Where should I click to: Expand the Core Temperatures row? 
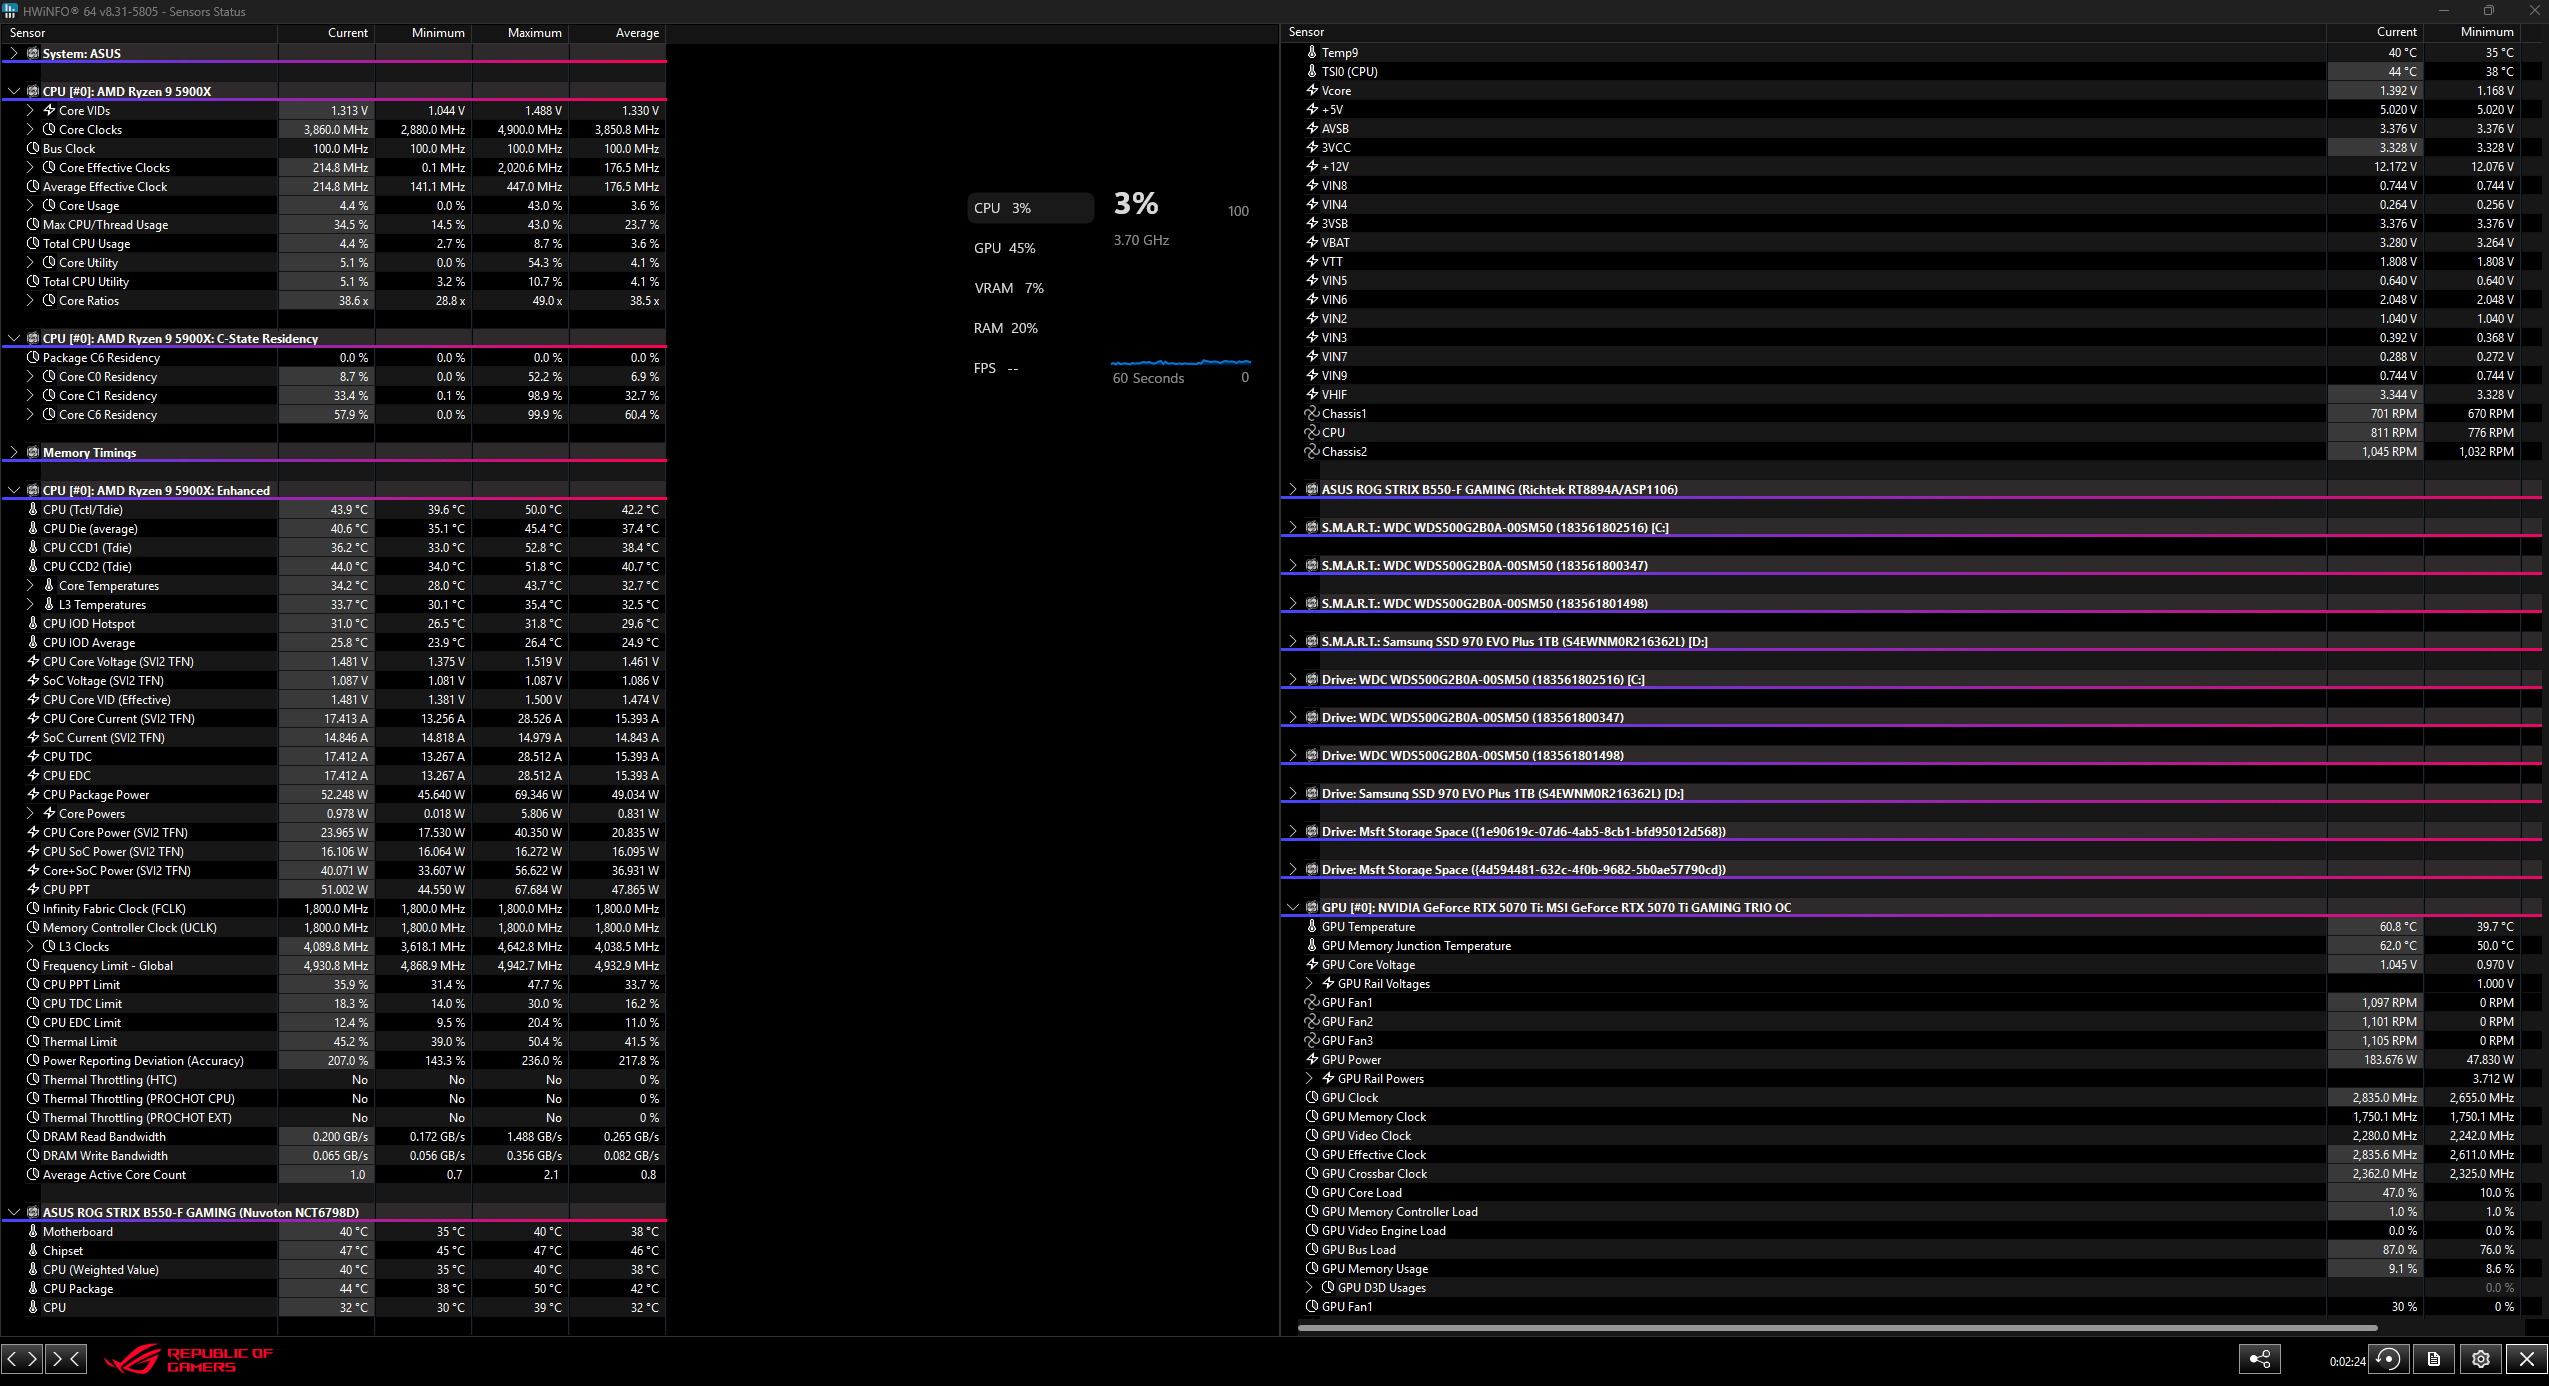coord(30,585)
